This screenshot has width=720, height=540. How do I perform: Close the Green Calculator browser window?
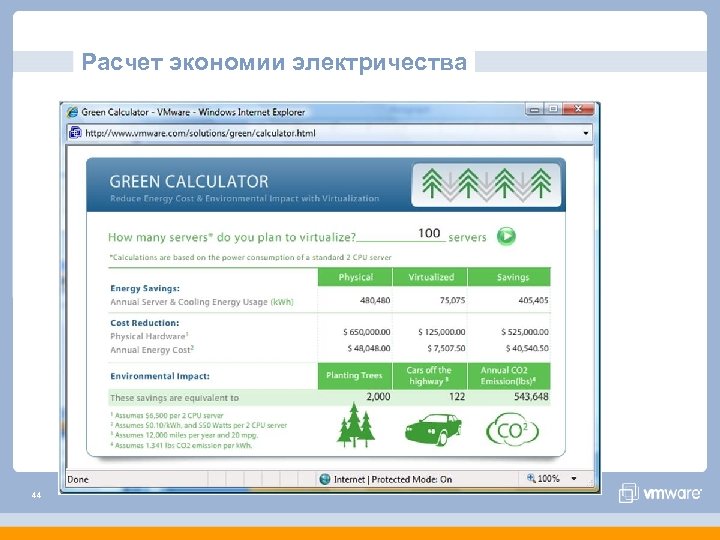[579, 109]
